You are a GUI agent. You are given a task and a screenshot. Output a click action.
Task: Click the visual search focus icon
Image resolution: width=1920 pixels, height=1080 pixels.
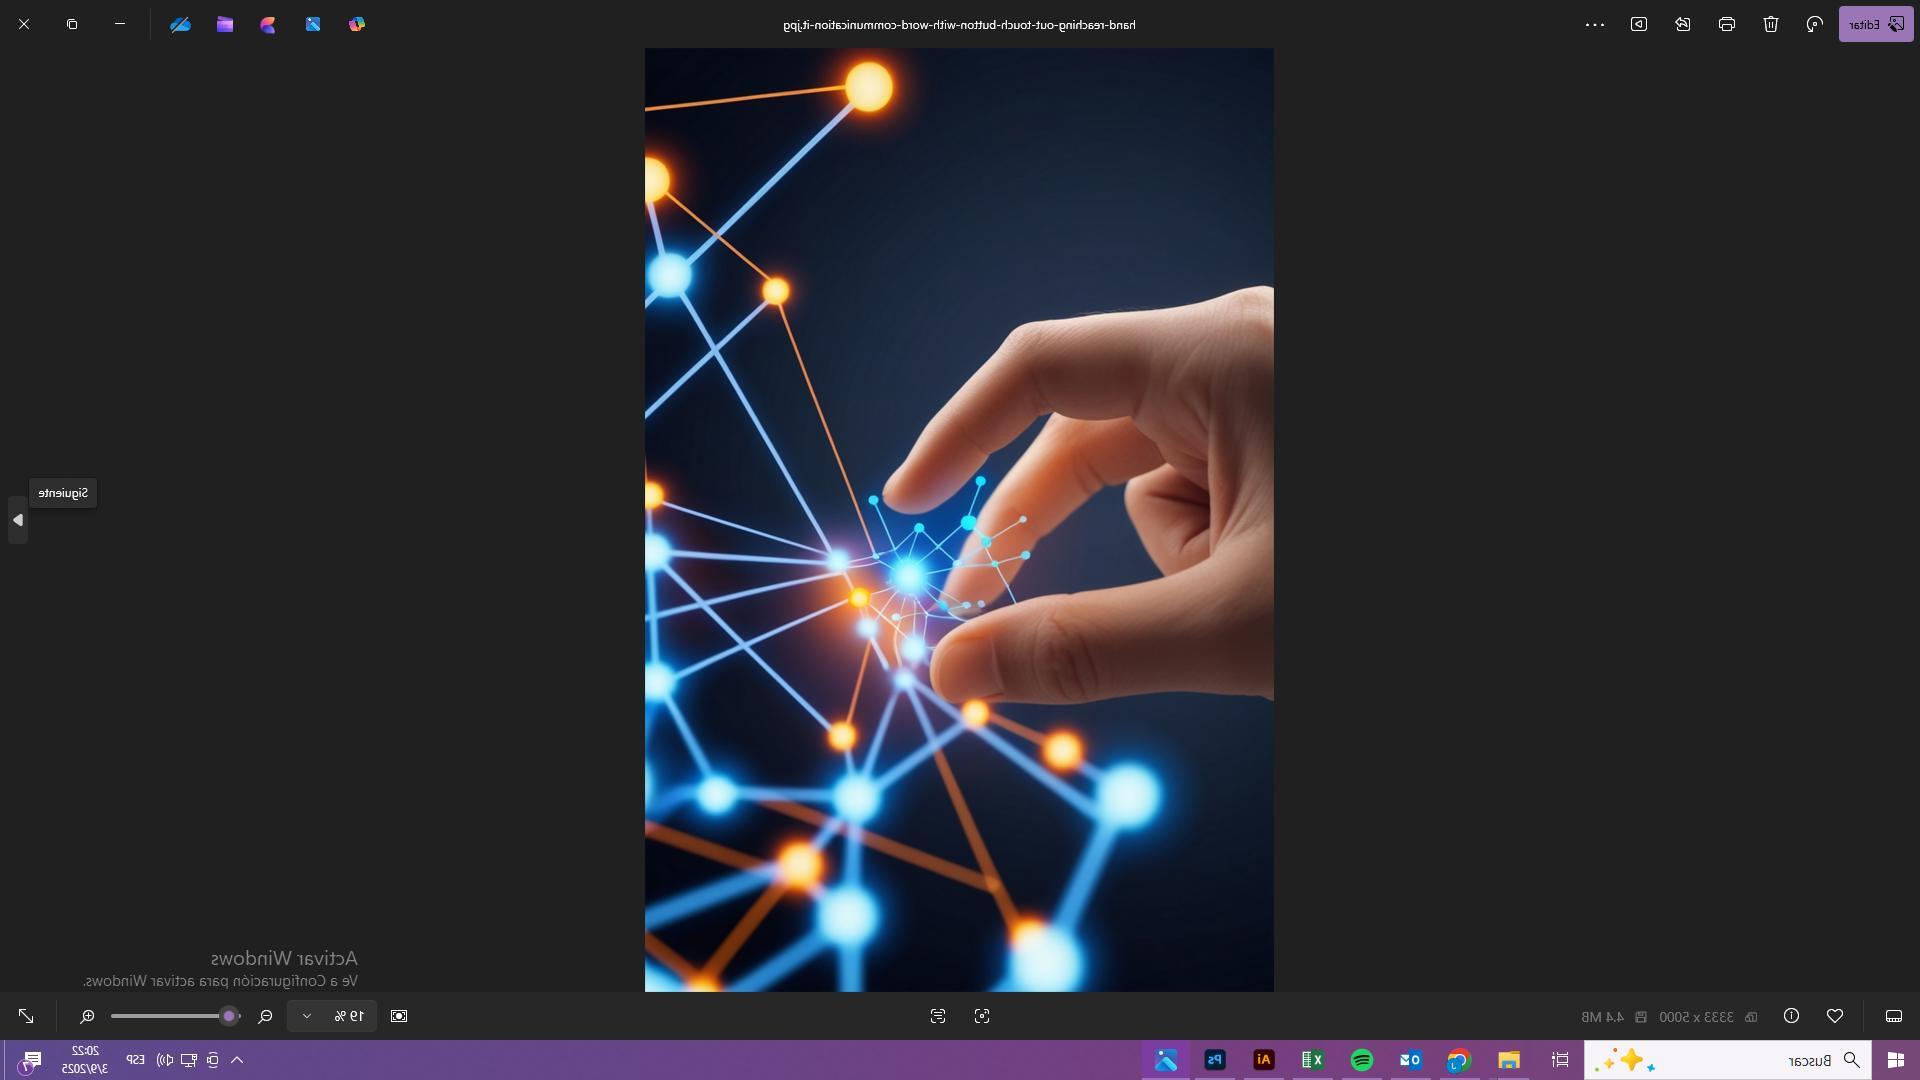982,1016
